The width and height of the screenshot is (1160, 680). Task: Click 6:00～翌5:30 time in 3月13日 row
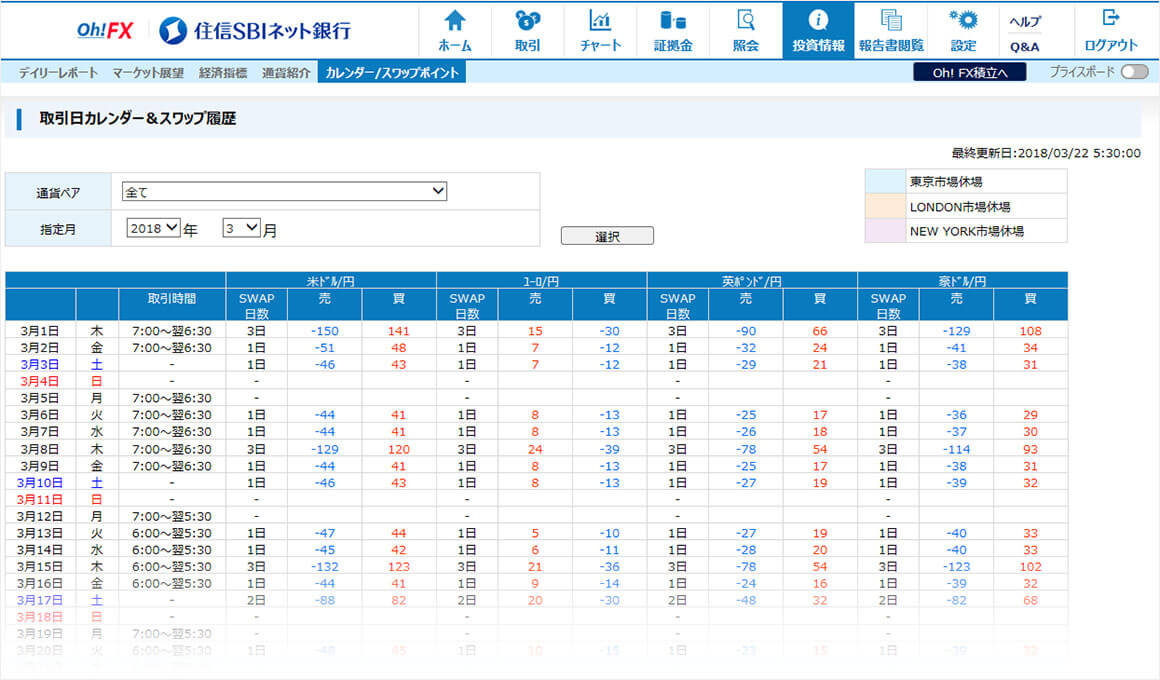(172, 533)
